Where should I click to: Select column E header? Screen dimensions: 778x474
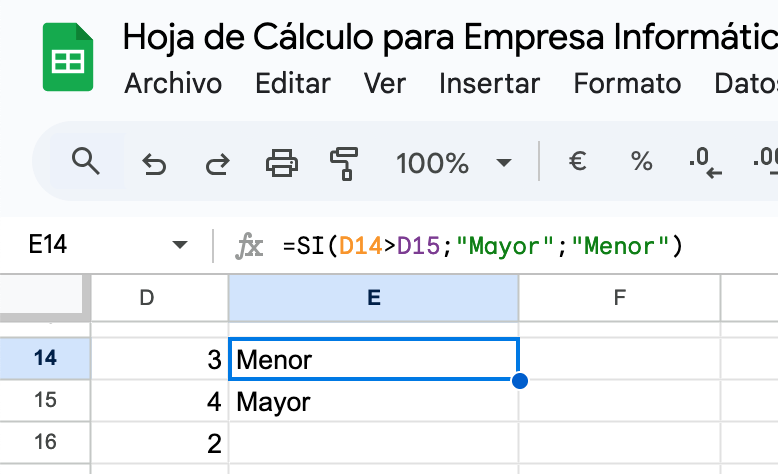tap(373, 297)
